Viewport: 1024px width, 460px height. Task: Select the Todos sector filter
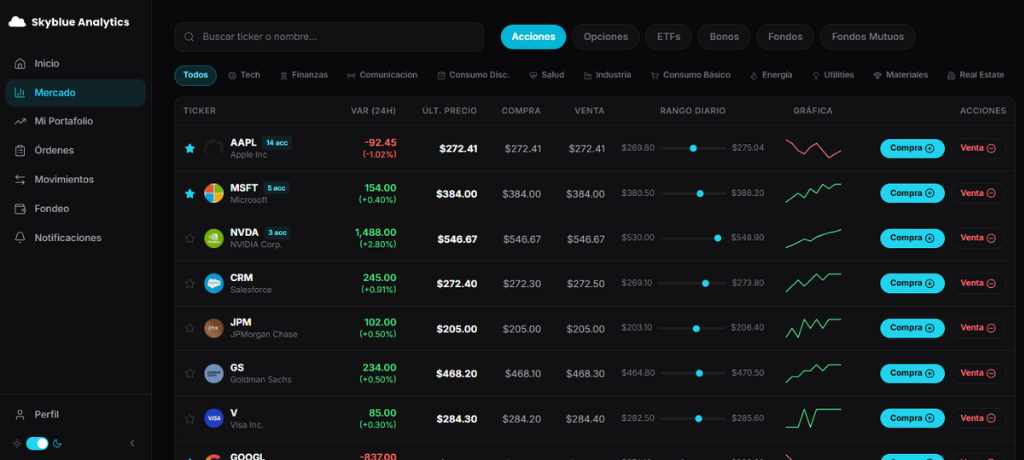point(195,75)
